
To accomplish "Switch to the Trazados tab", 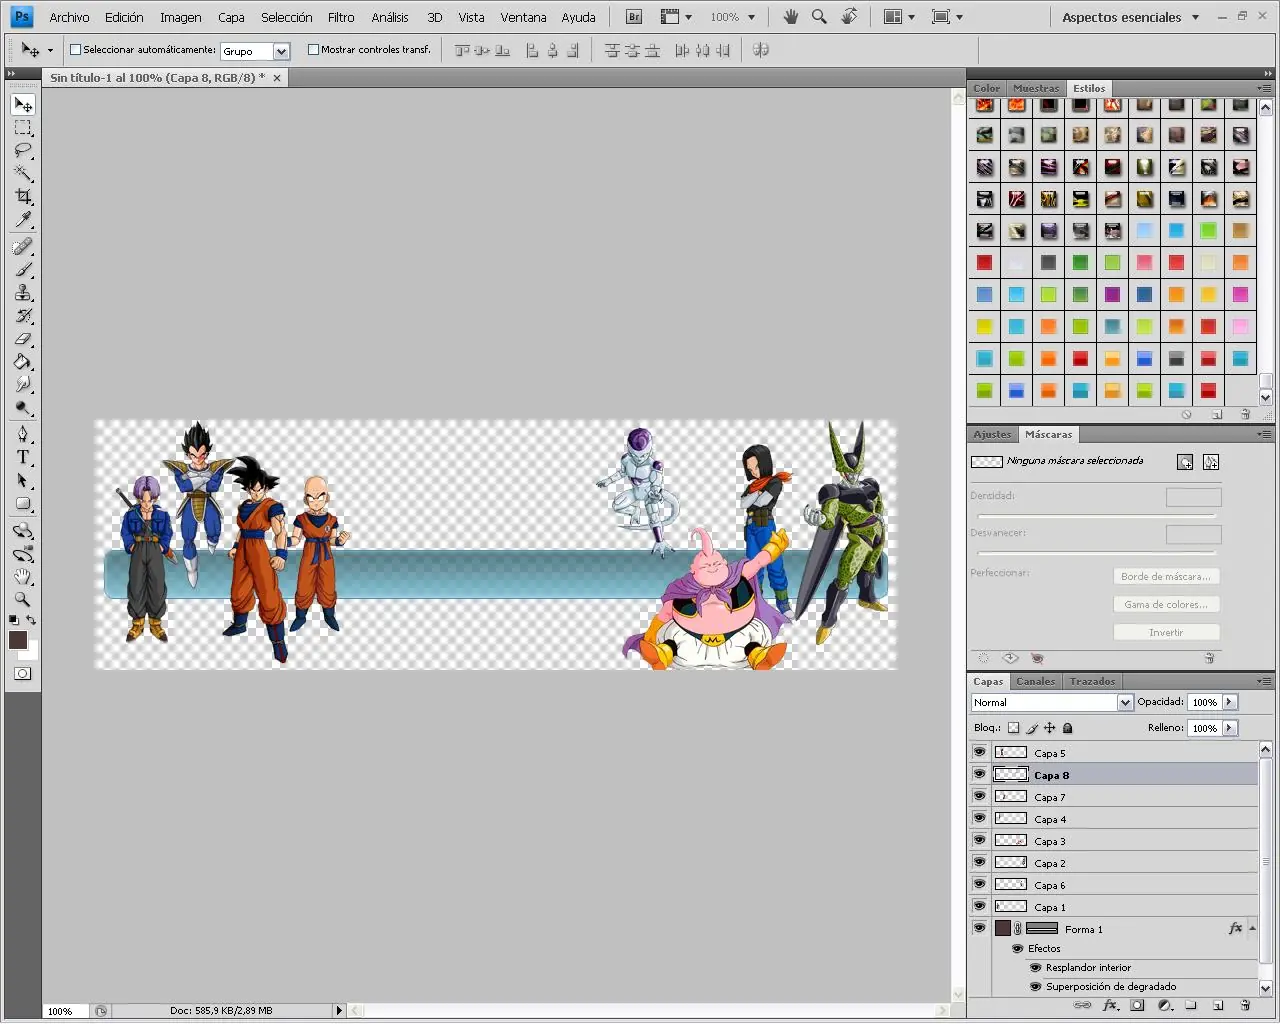I will pyautogui.click(x=1092, y=681).
